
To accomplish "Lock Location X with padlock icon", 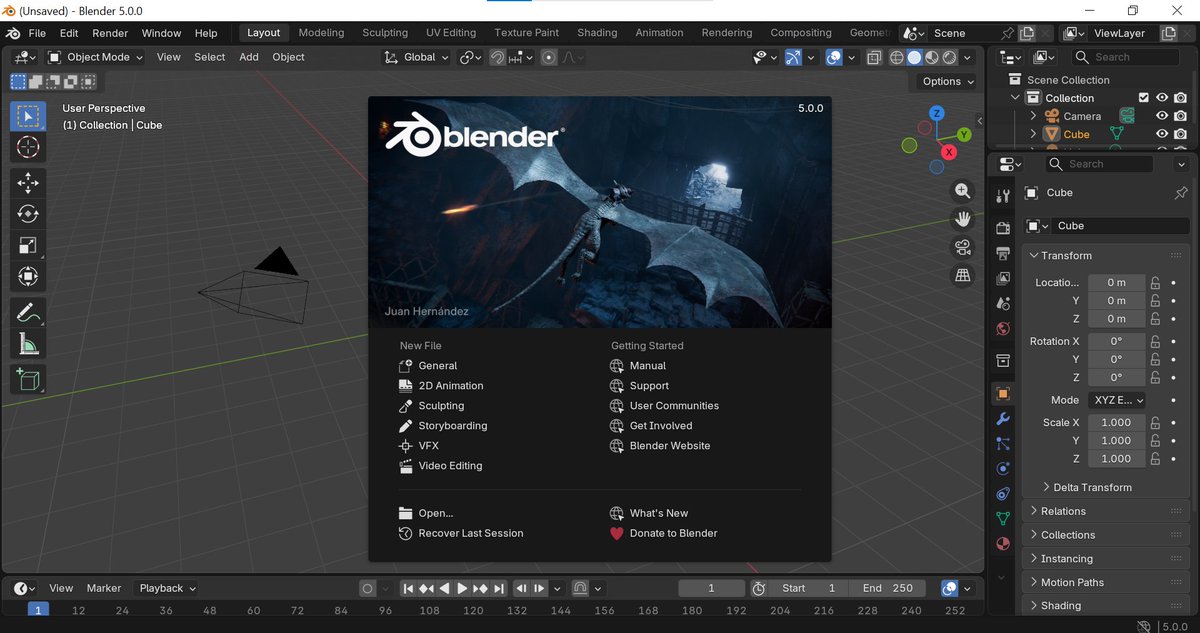I will (1155, 282).
